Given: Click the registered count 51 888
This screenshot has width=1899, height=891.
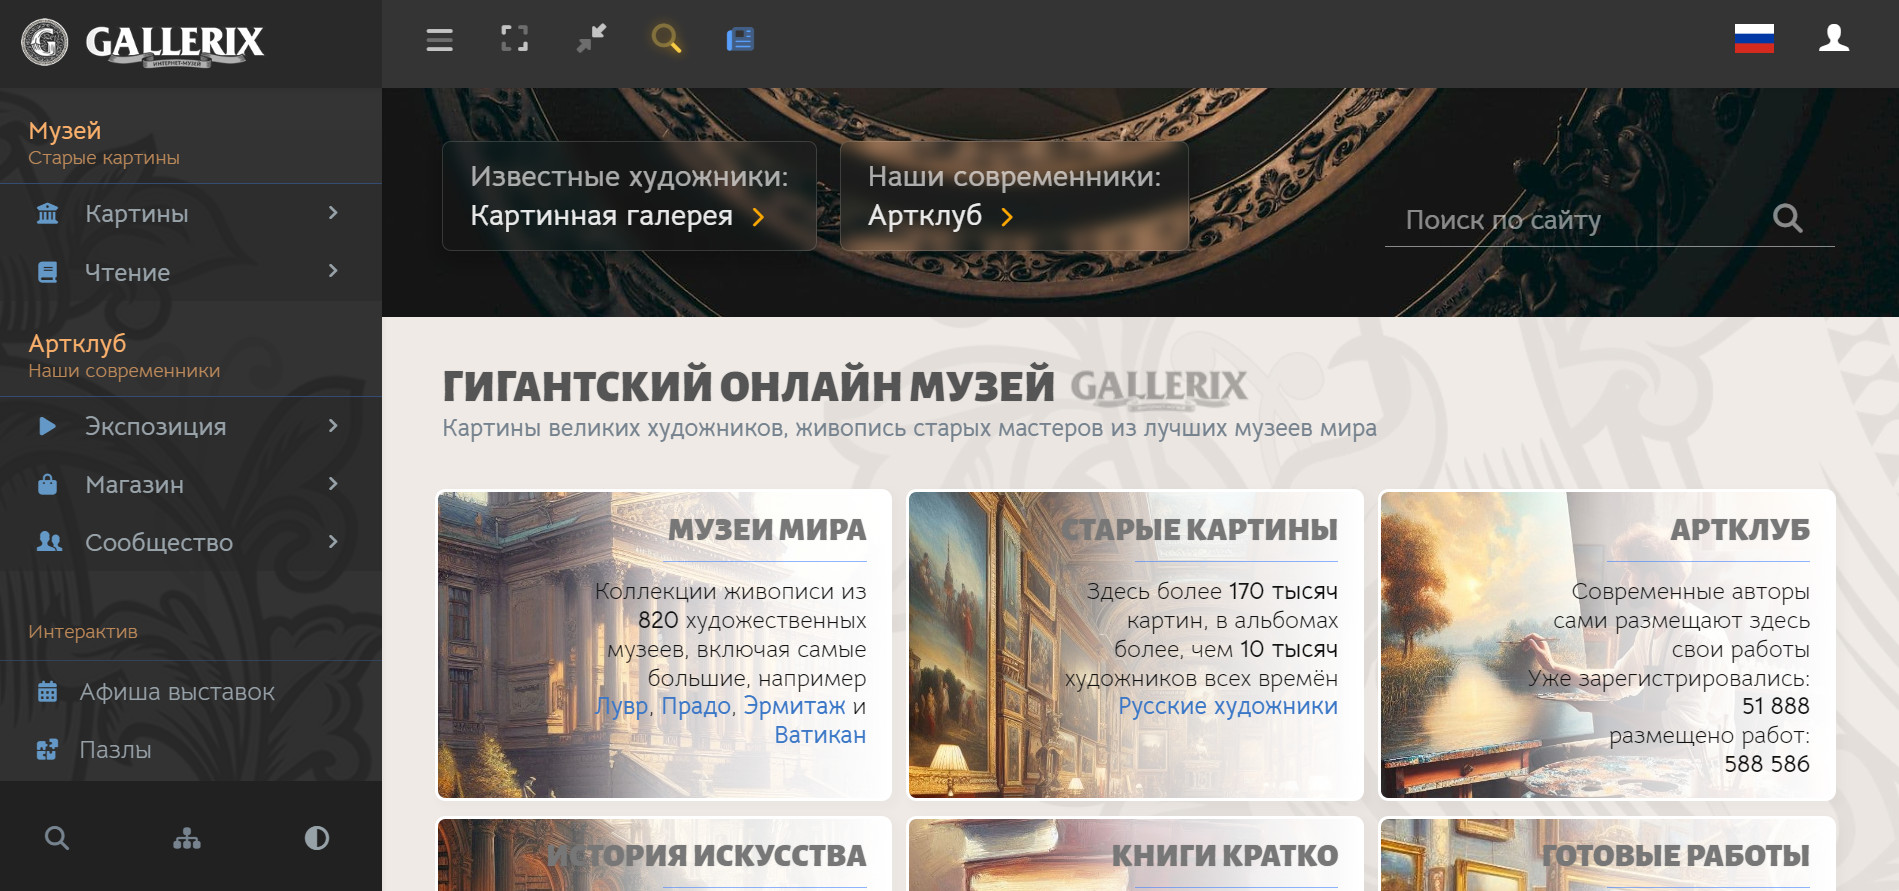Looking at the screenshot, I should click(x=1776, y=706).
